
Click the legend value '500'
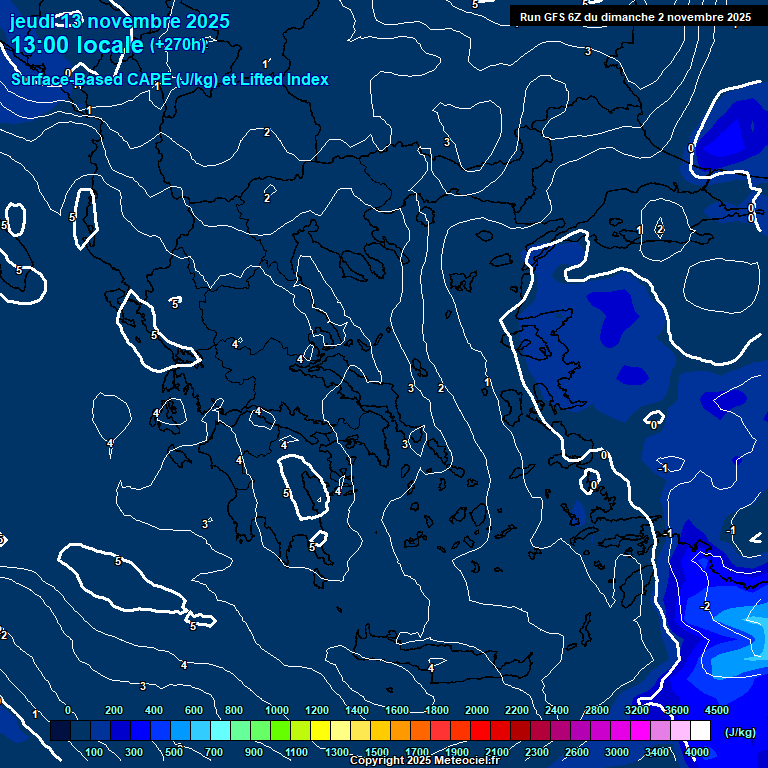[174, 752]
